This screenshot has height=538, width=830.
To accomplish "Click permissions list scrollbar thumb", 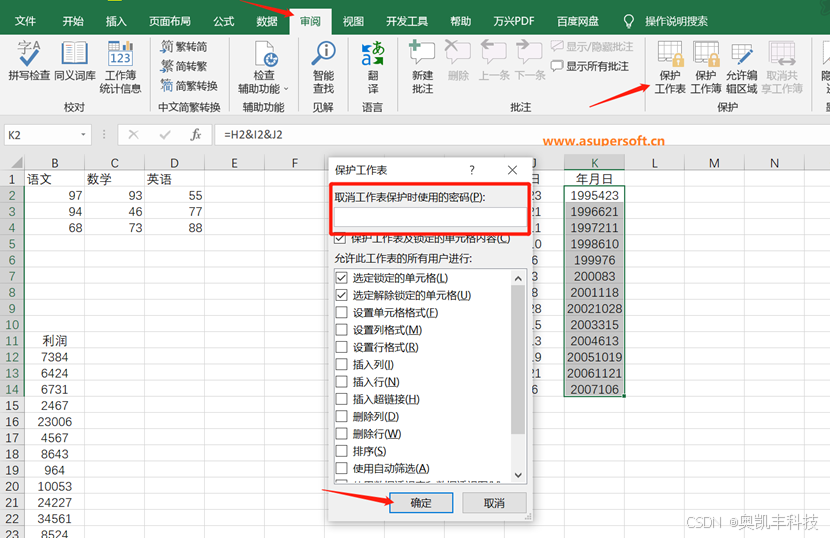I will [518, 360].
